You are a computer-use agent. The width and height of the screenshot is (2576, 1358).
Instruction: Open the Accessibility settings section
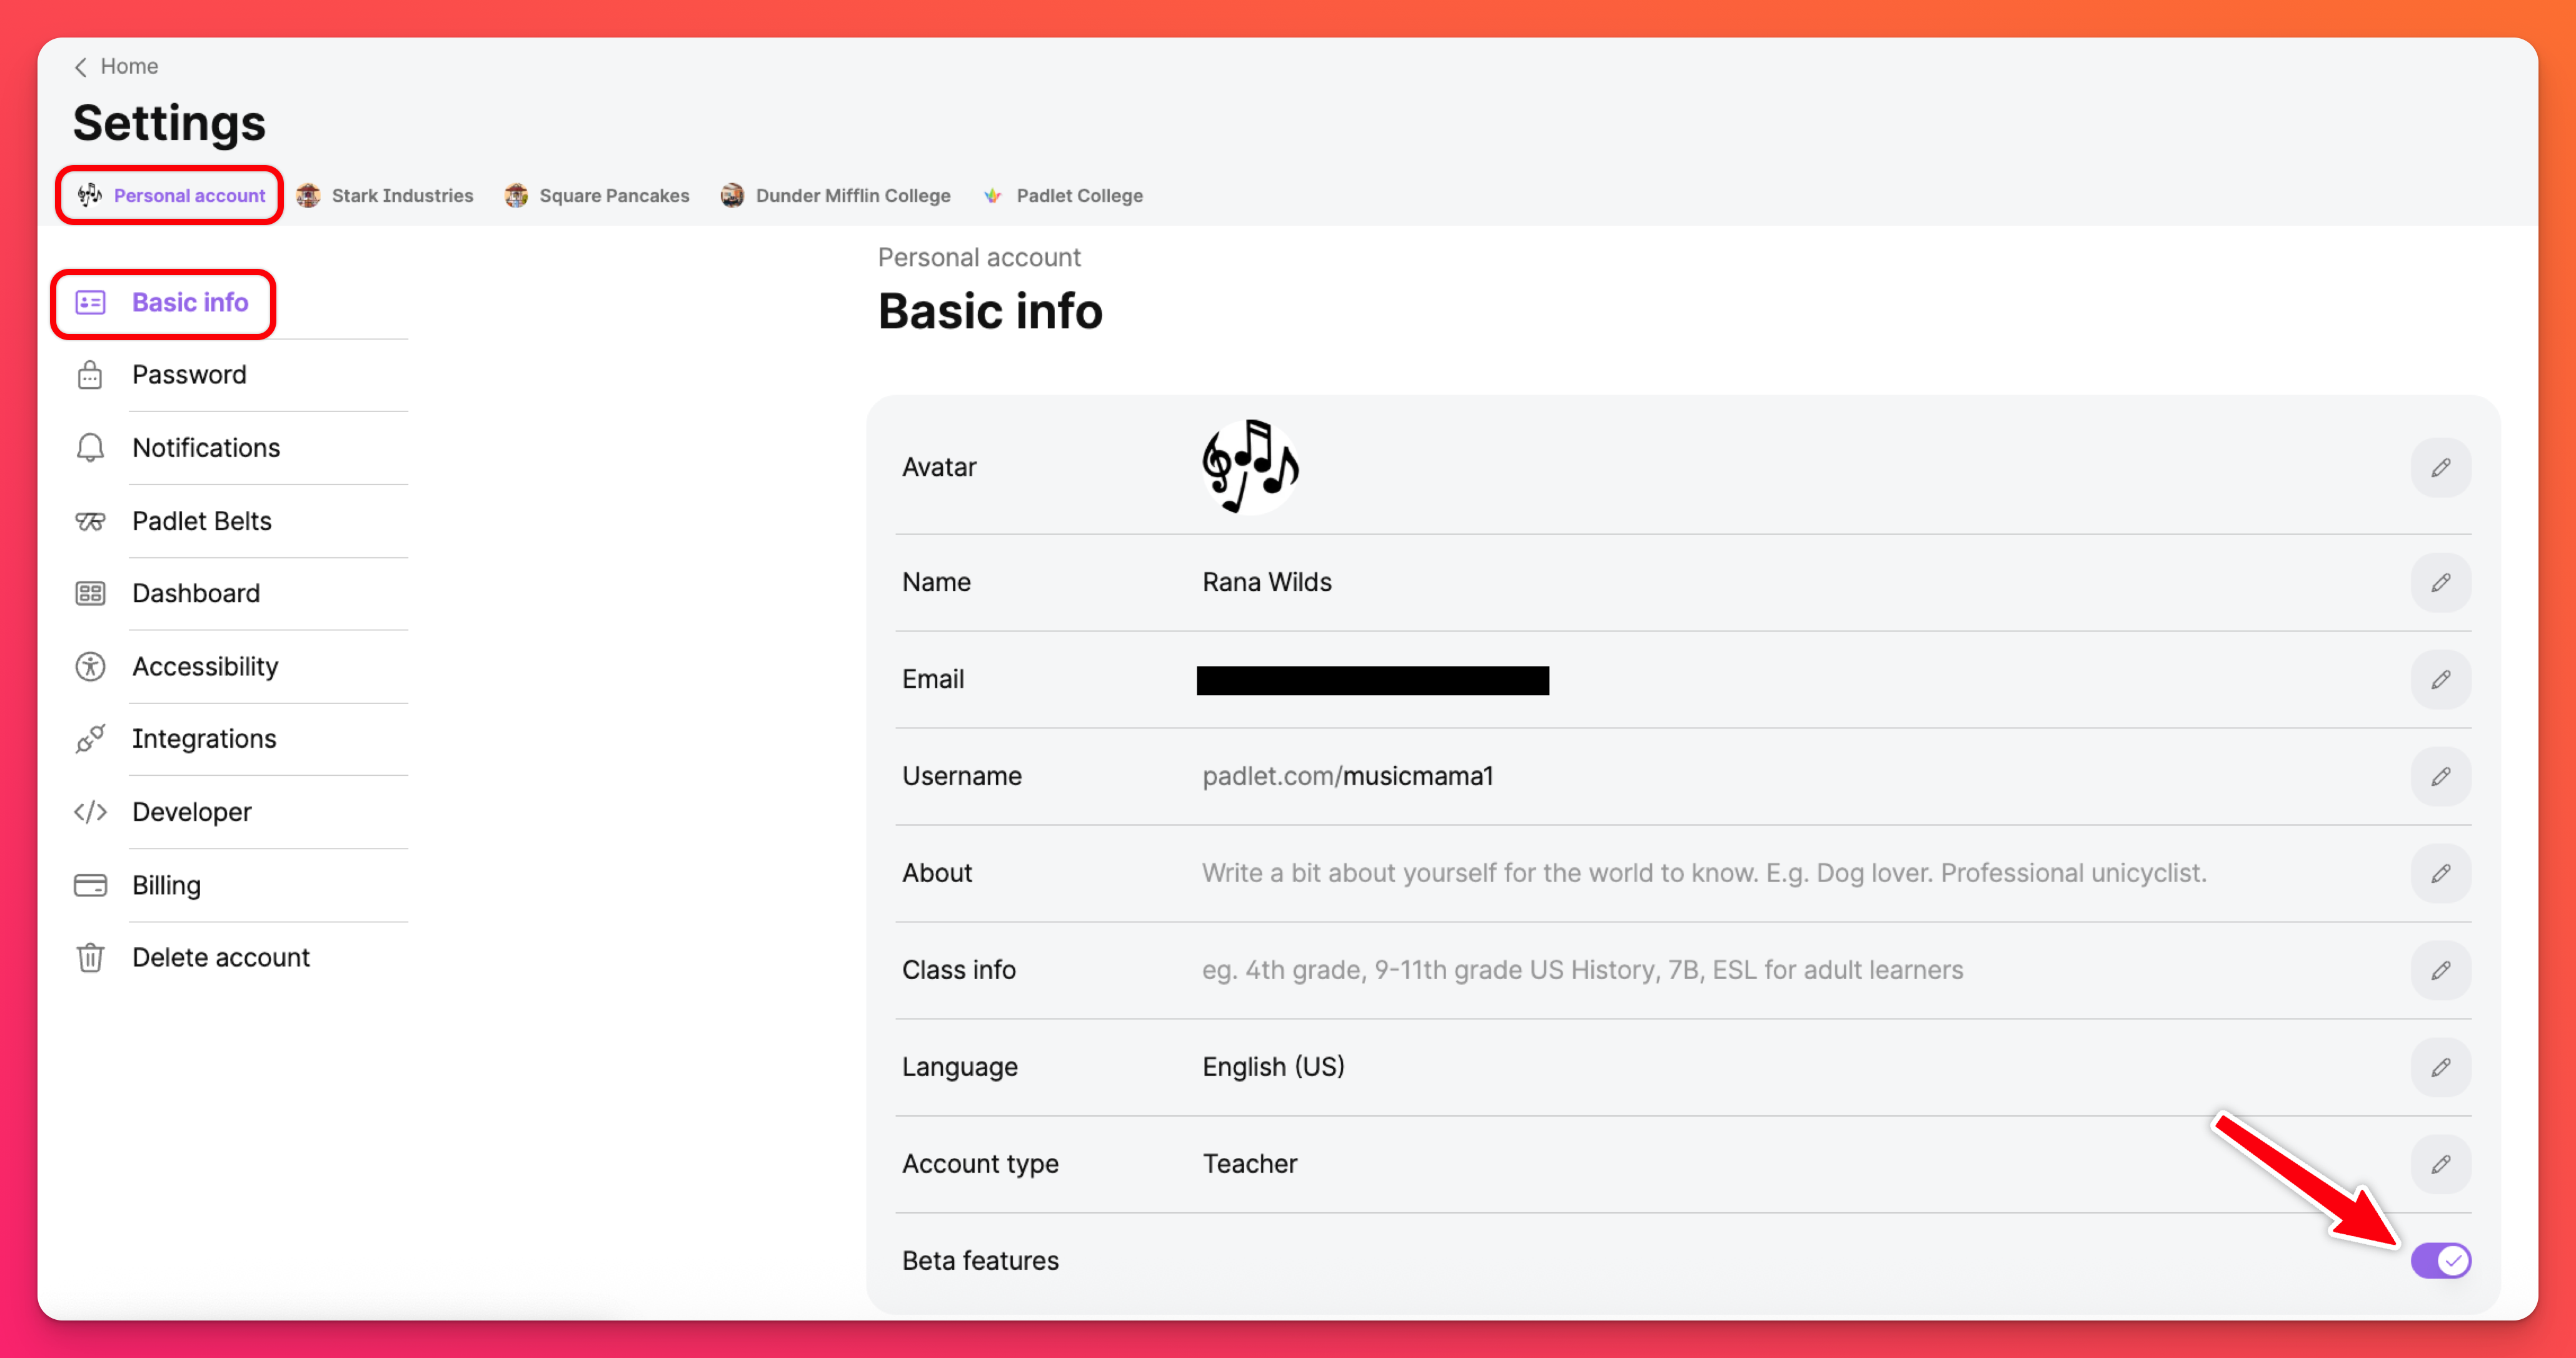205,666
